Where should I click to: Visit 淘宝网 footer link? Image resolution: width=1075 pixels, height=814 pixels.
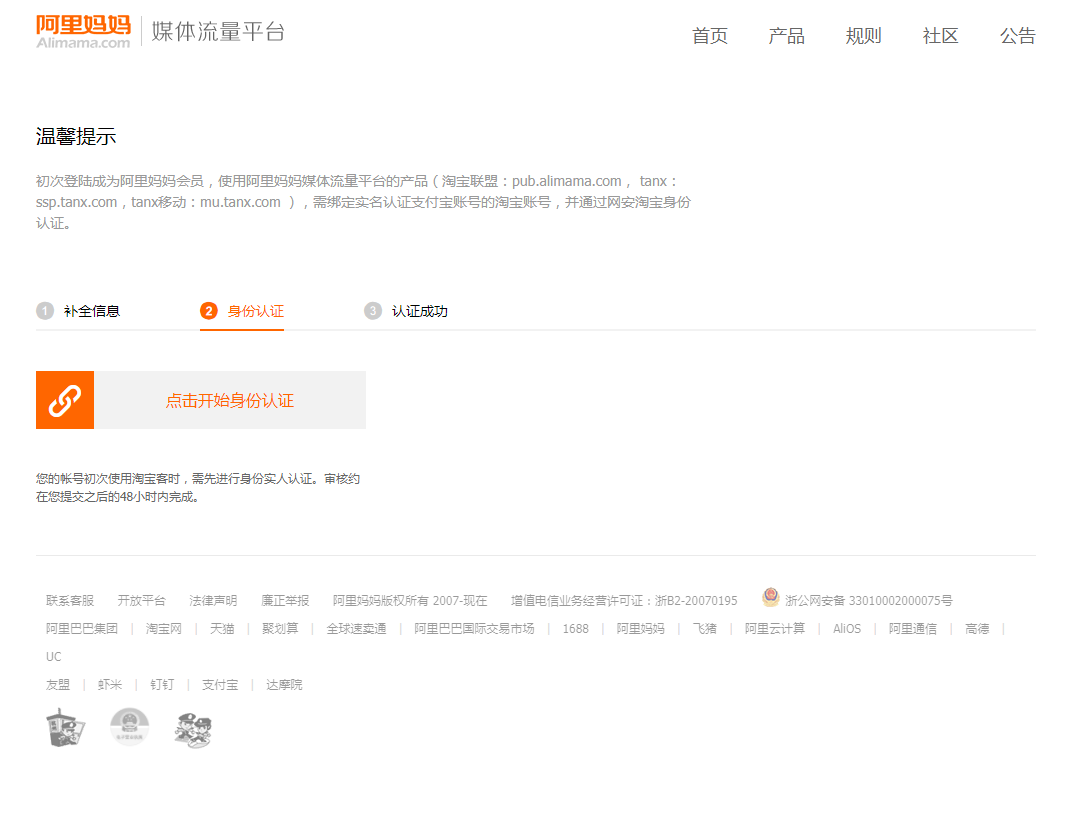[x=163, y=629]
